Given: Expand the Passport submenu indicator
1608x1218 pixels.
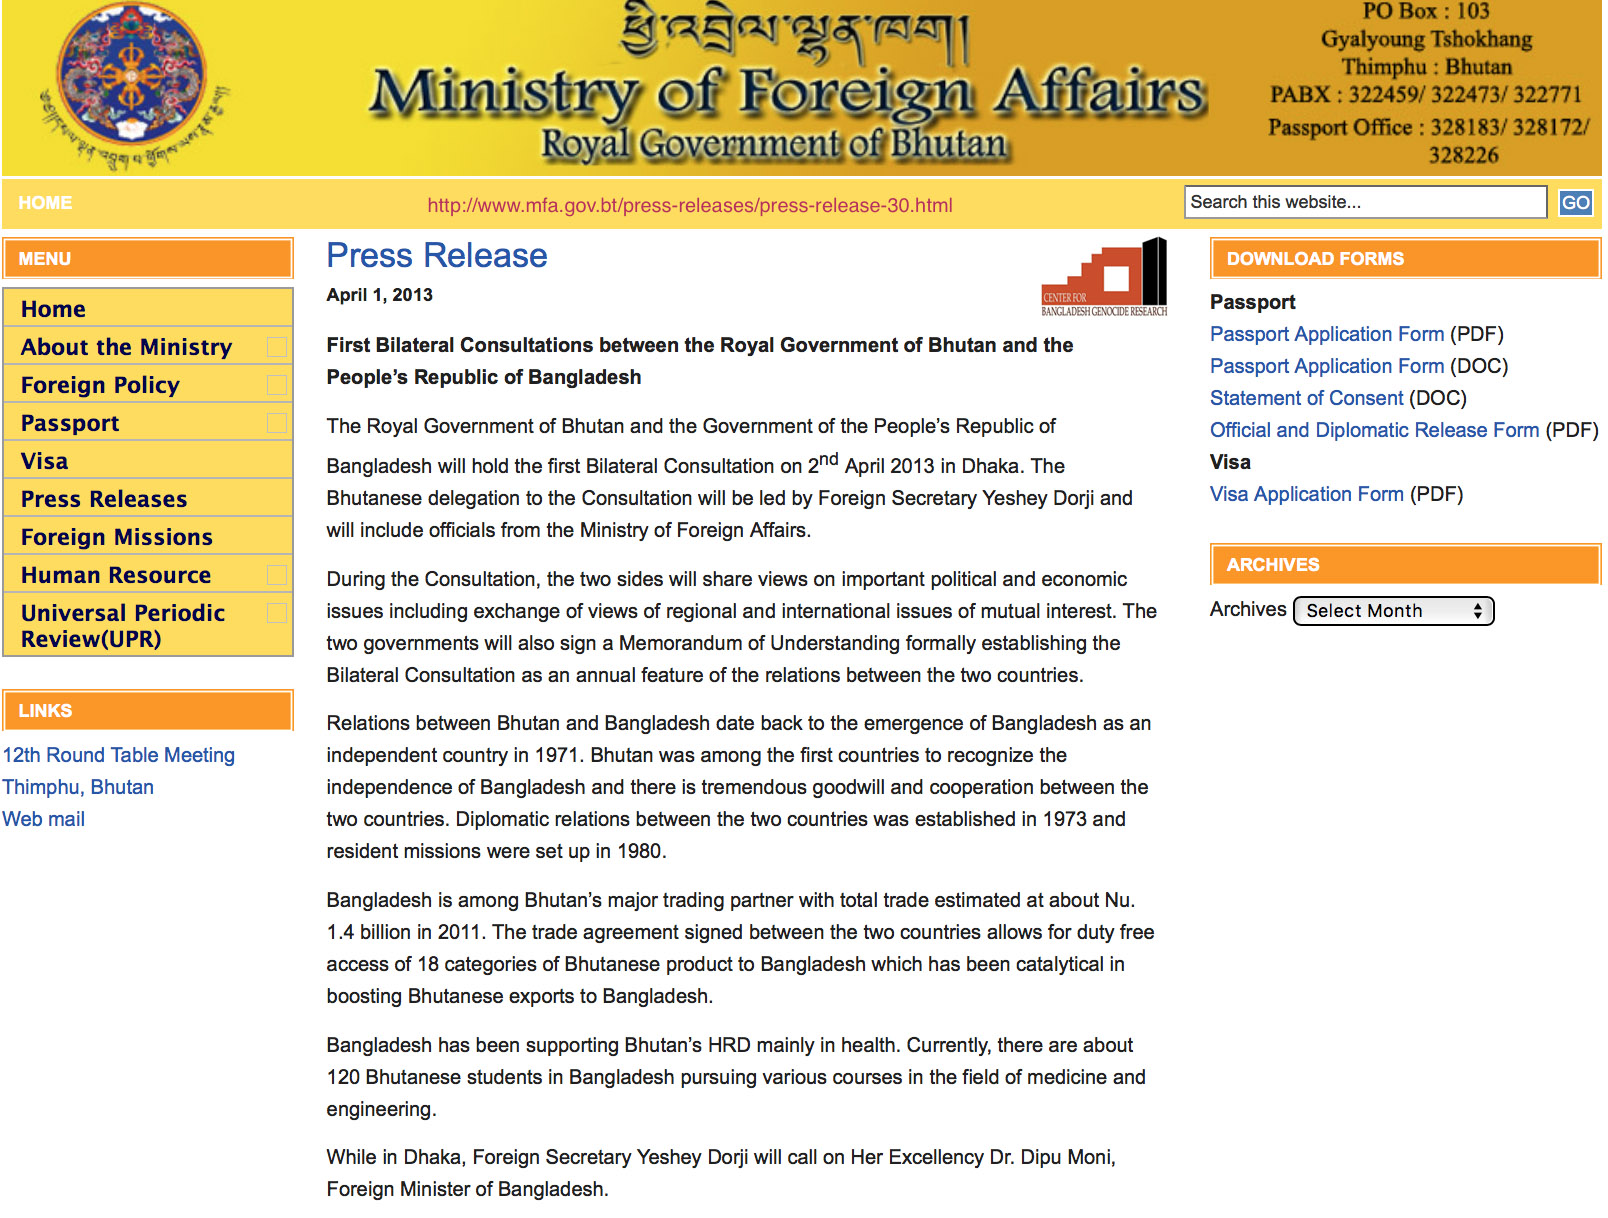Looking at the screenshot, I should point(277,423).
